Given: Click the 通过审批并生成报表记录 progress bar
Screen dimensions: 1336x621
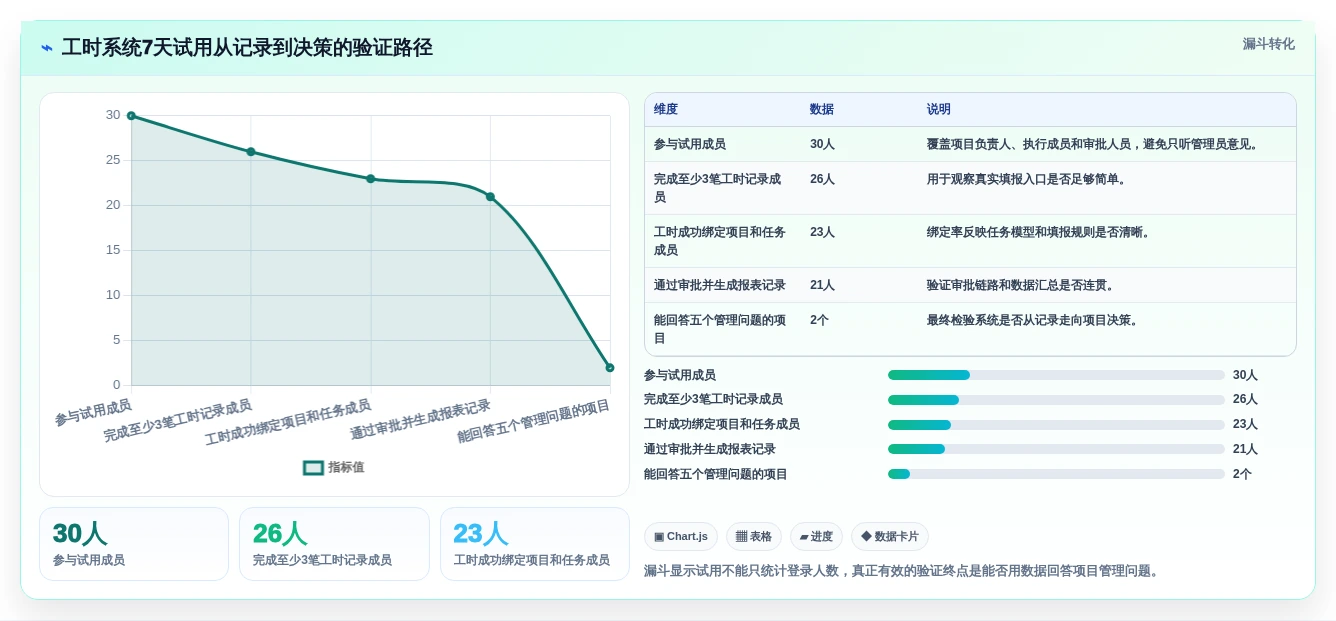Looking at the screenshot, I should click(x=1056, y=449).
